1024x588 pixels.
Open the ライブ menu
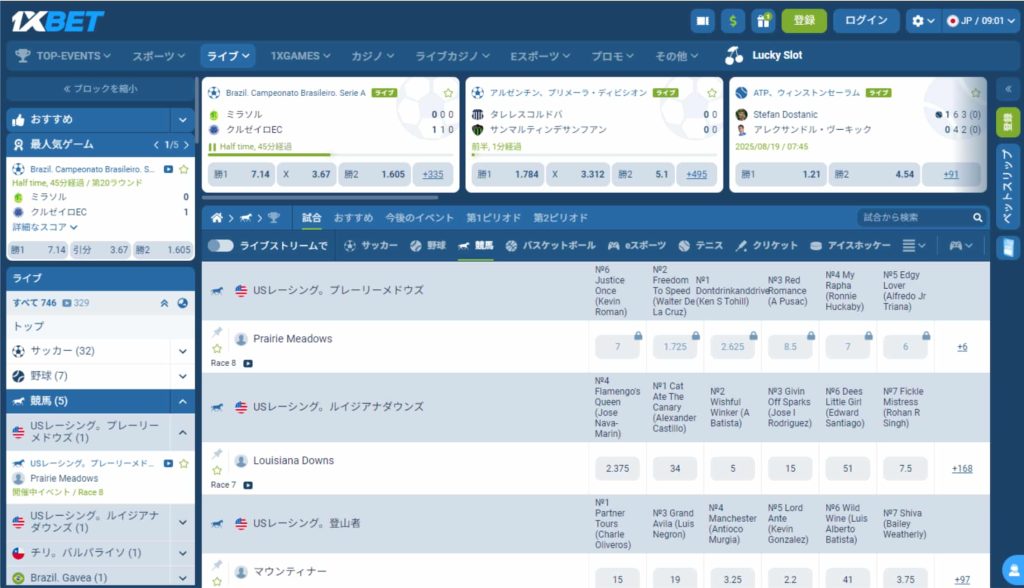tap(227, 56)
